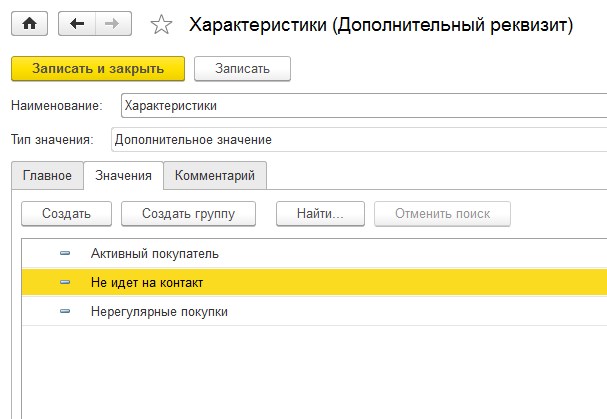The height and width of the screenshot is (419, 607).
Task: Go to the home page icon
Action: tap(29, 24)
